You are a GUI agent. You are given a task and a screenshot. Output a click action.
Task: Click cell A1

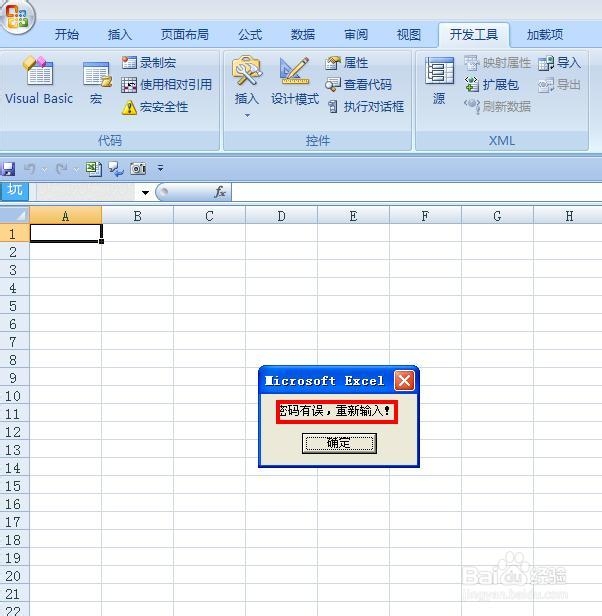click(66, 233)
